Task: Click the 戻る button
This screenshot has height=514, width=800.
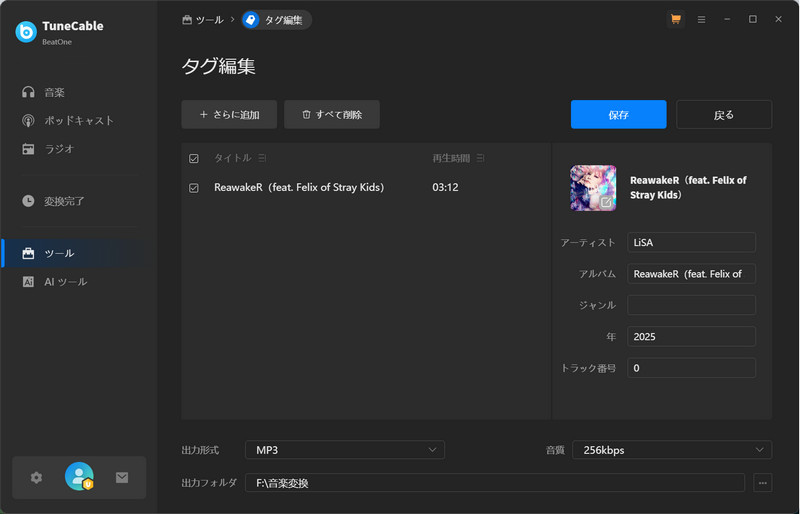Action: tap(724, 114)
